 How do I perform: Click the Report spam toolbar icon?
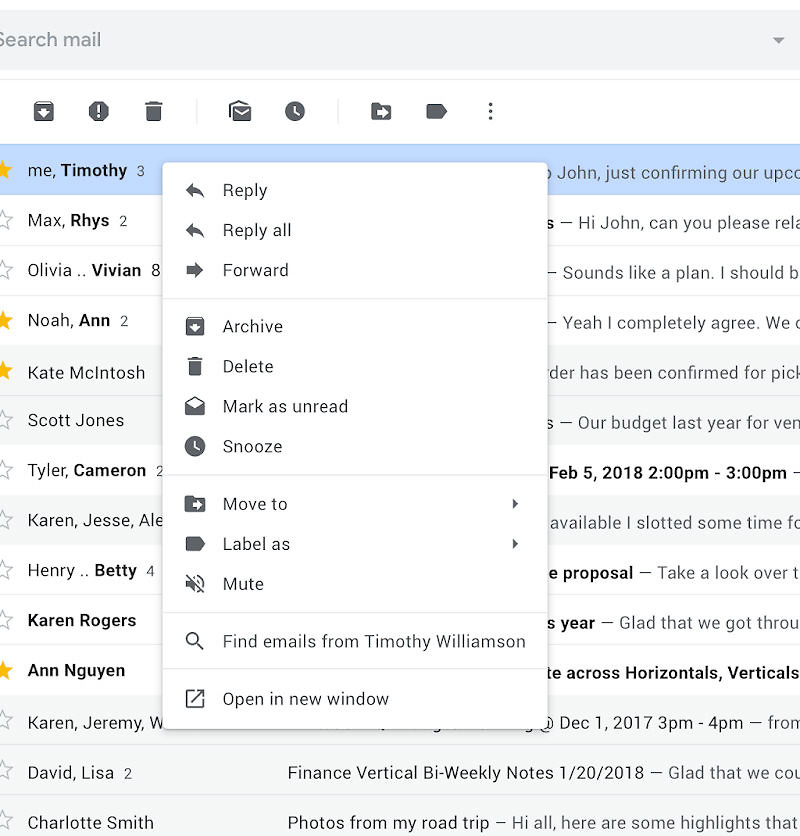point(98,112)
